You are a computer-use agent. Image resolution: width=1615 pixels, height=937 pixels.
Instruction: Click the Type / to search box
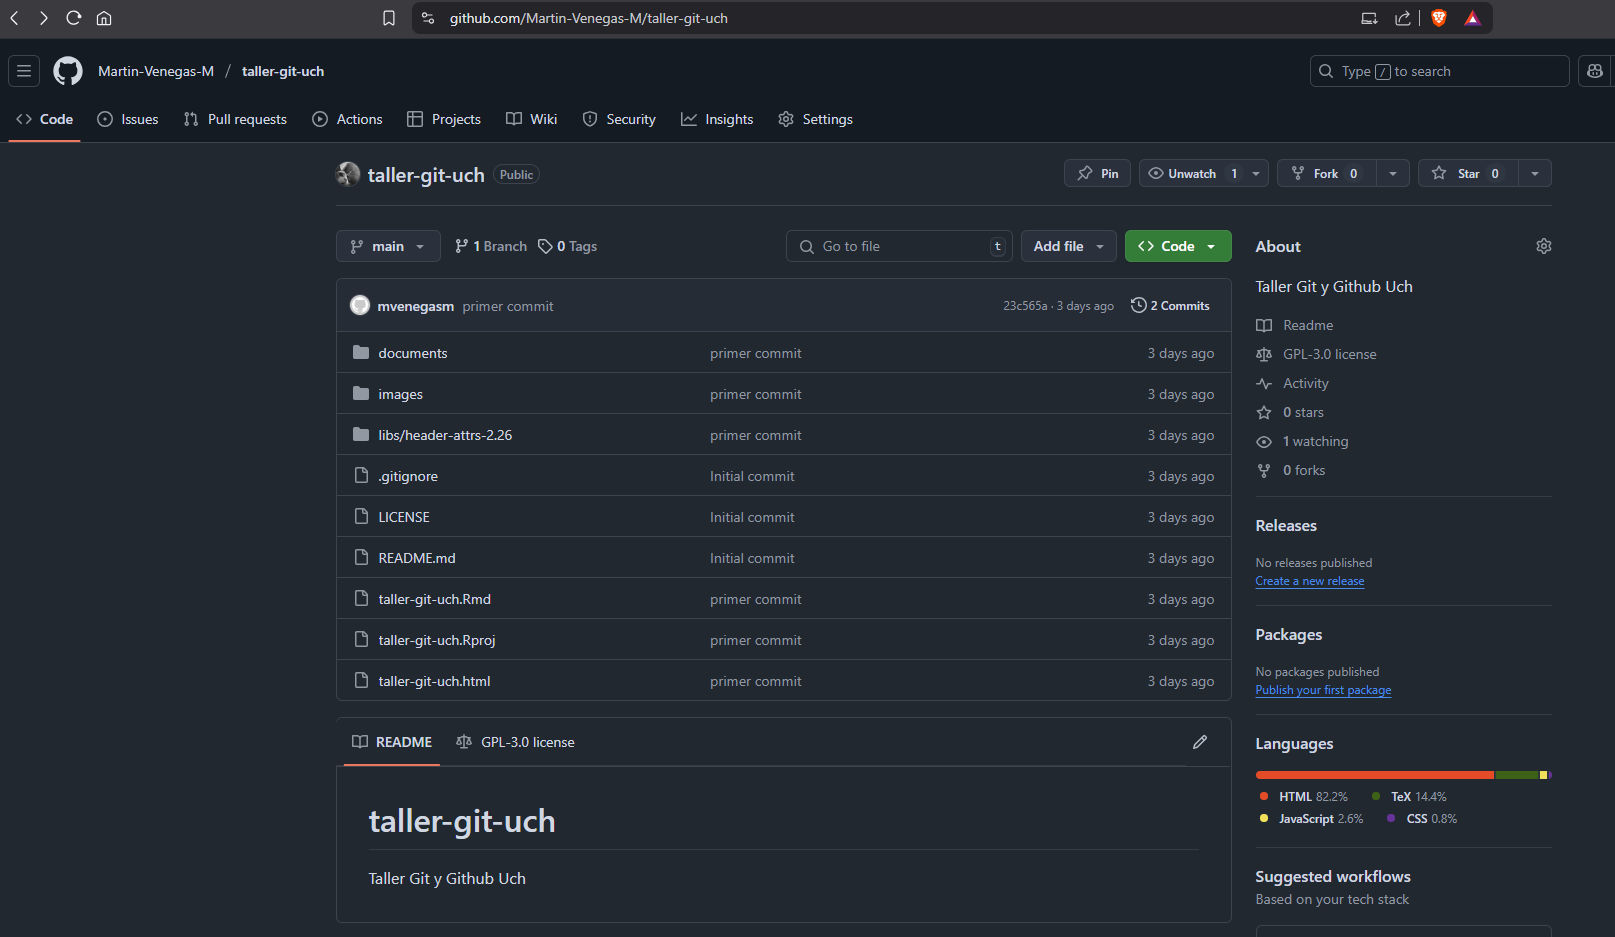click(1440, 71)
